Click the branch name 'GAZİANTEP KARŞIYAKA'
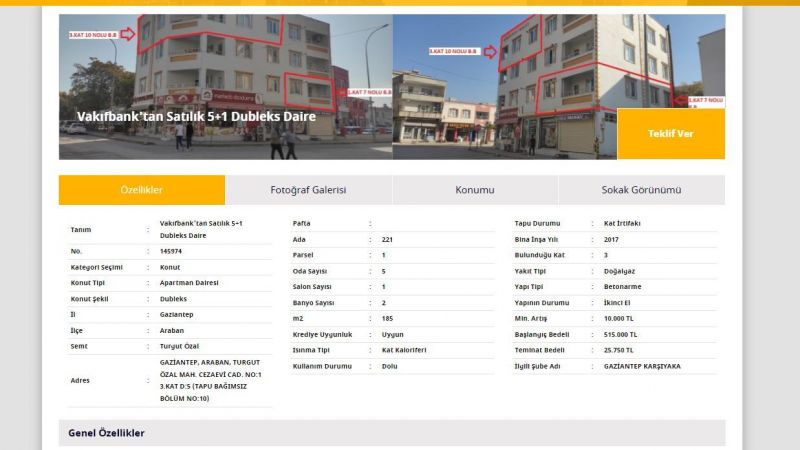This screenshot has height=450, width=800. 642,366
